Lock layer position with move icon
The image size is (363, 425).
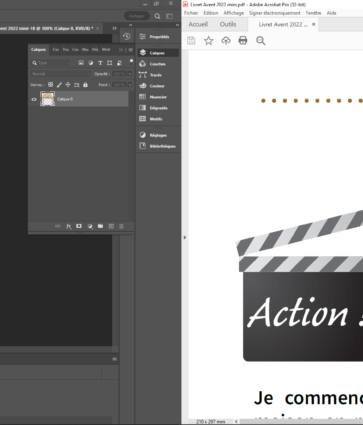tap(68, 85)
